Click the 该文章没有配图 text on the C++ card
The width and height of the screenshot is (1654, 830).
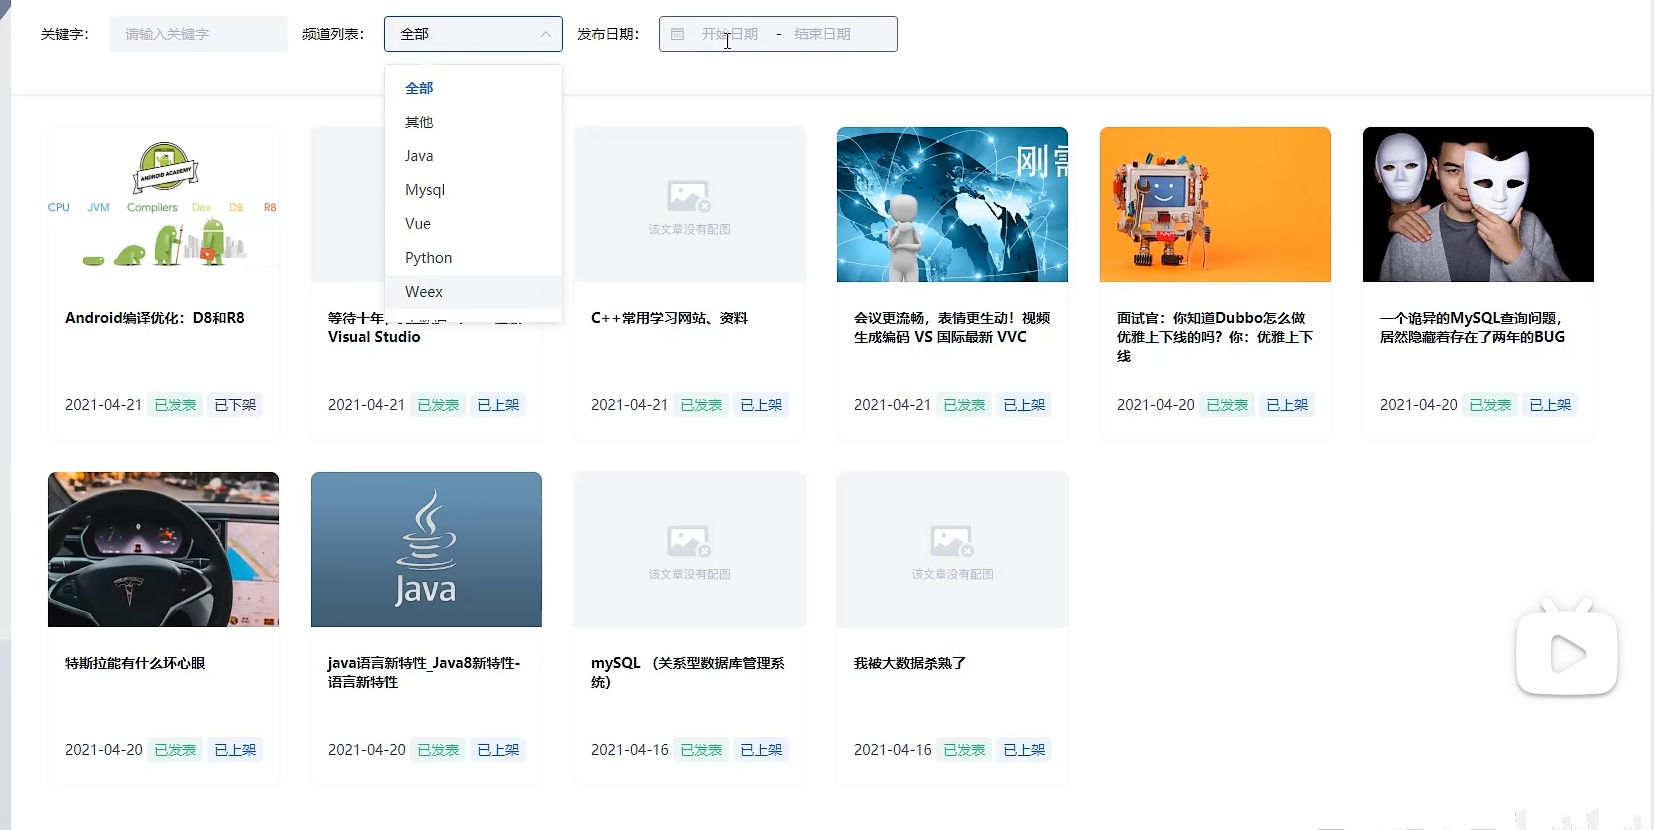(689, 230)
